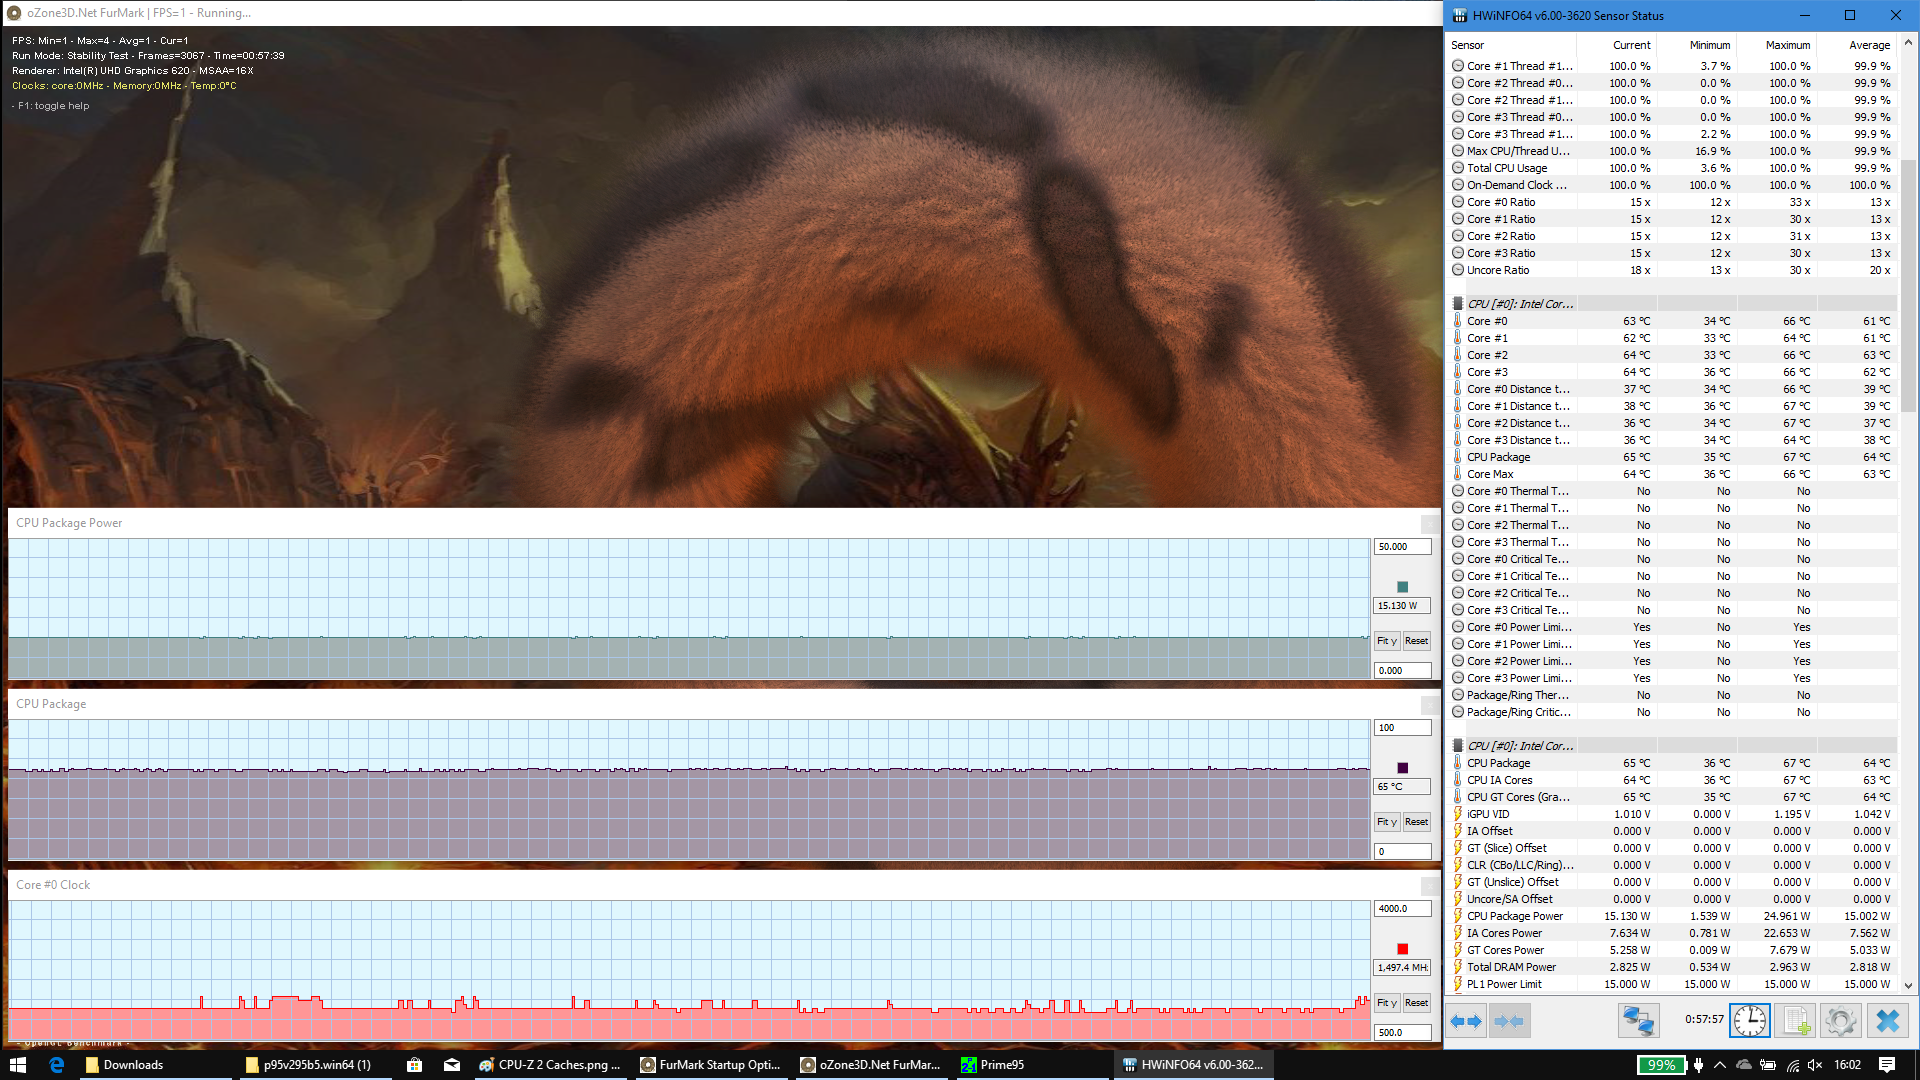Open HWiNFO sensor settings gear
1920x1080 pixels.
pyautogui.click(x=1840, y=1021)
